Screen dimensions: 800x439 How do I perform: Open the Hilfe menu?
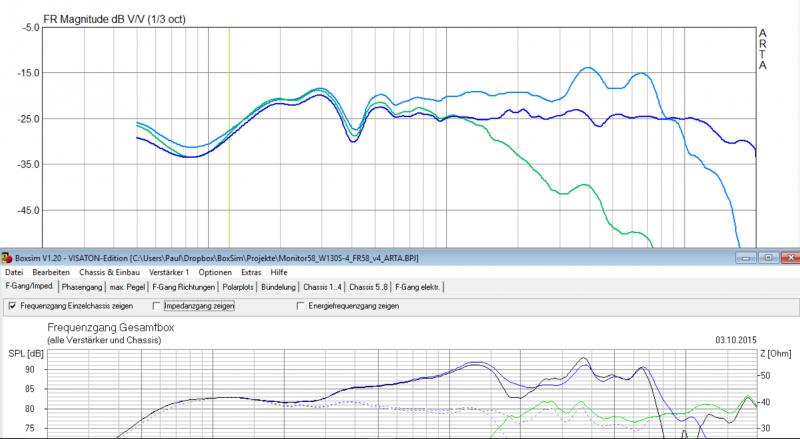tap(279, 273)
